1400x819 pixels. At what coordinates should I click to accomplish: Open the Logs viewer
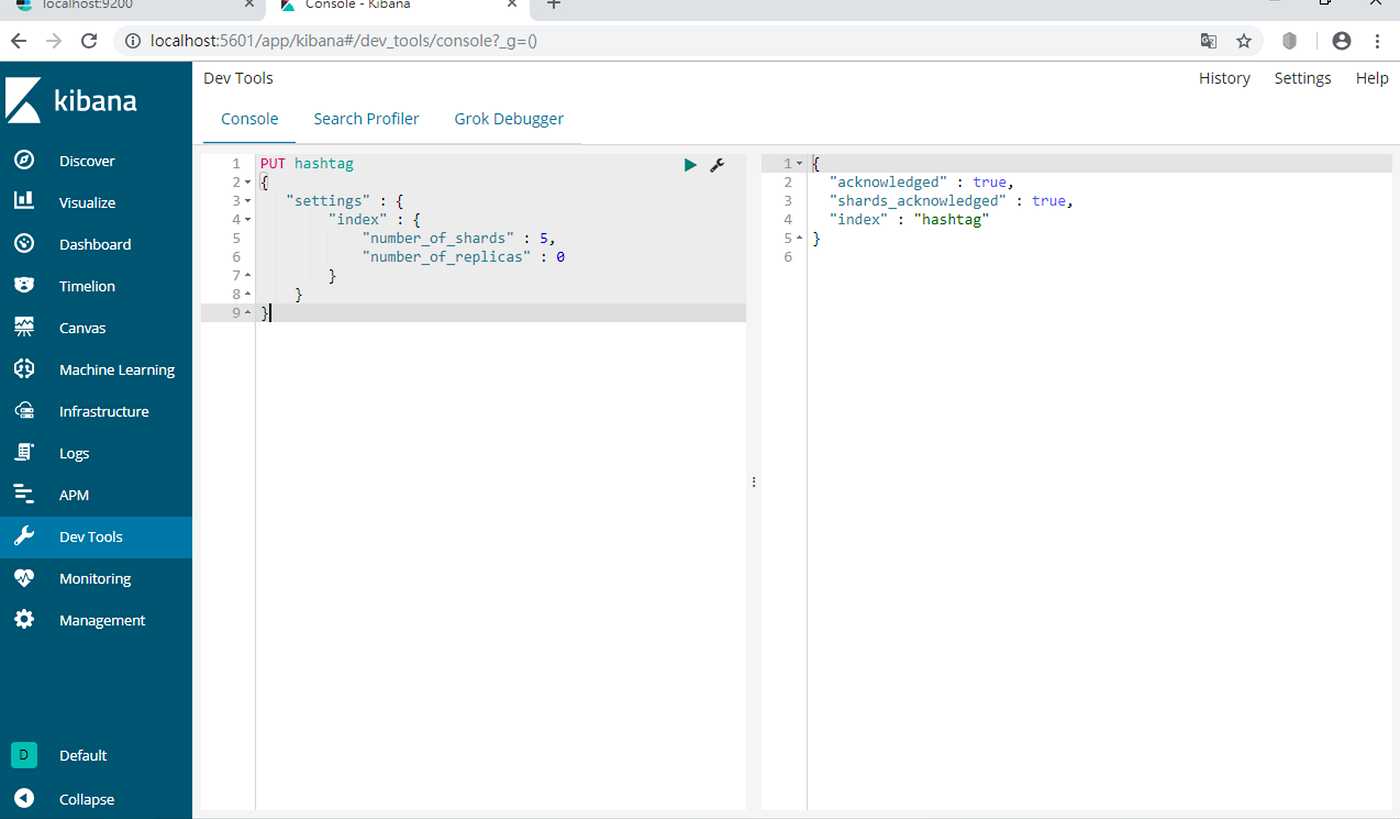[74, 453]
